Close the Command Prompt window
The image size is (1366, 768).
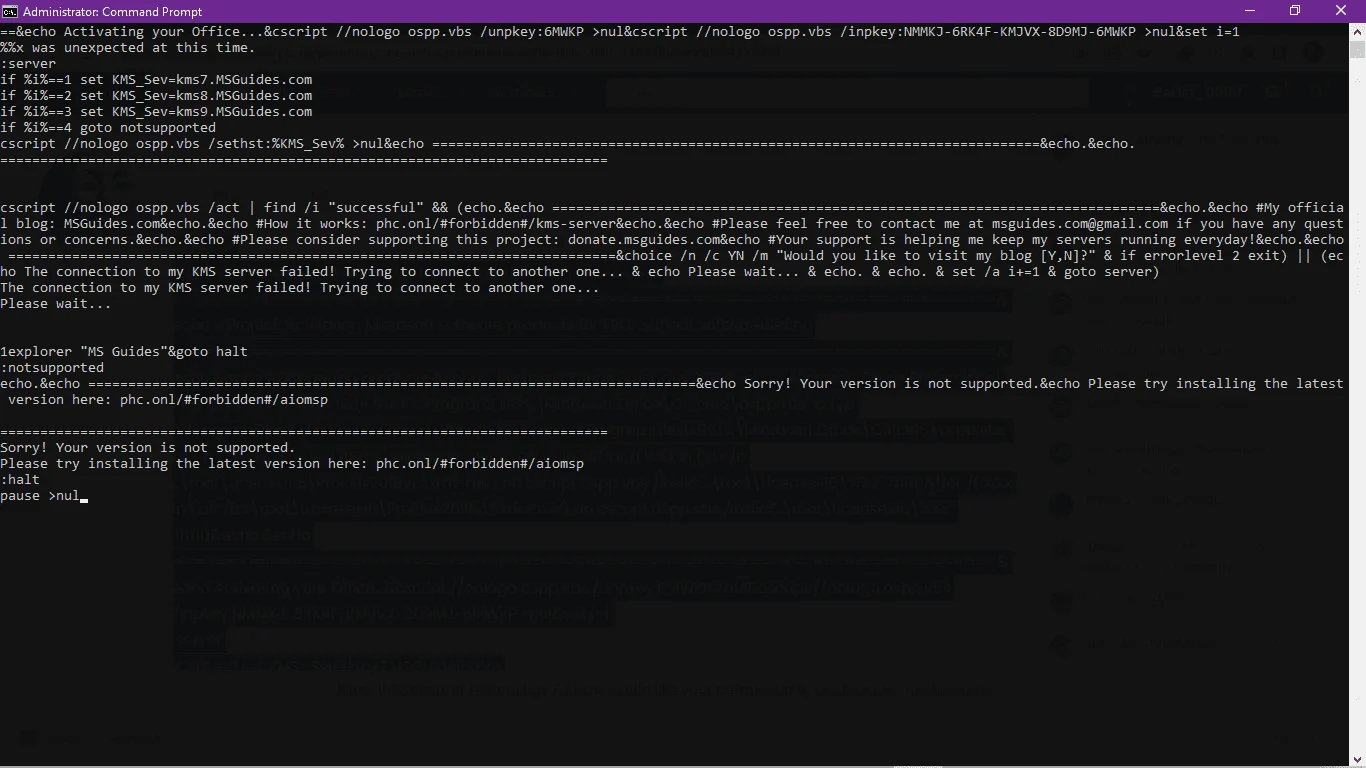[1342, 11]
